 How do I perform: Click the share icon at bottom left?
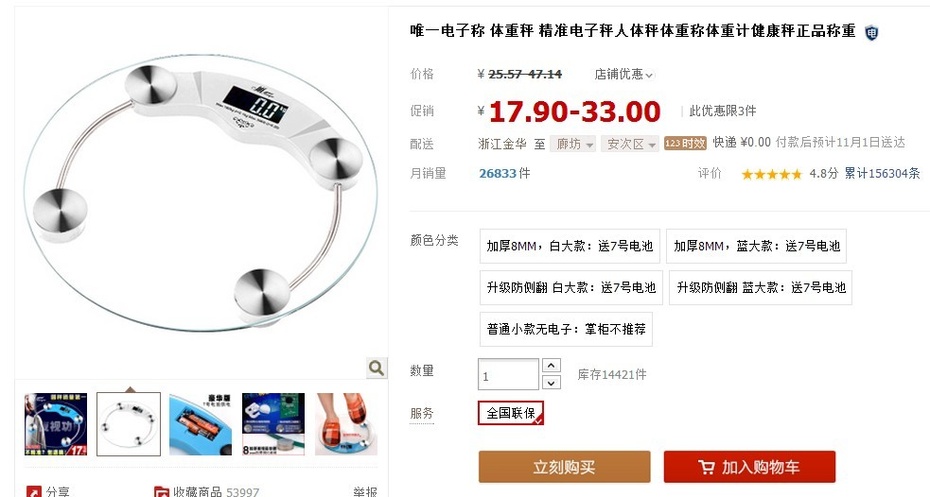click(x=34, y=492)
